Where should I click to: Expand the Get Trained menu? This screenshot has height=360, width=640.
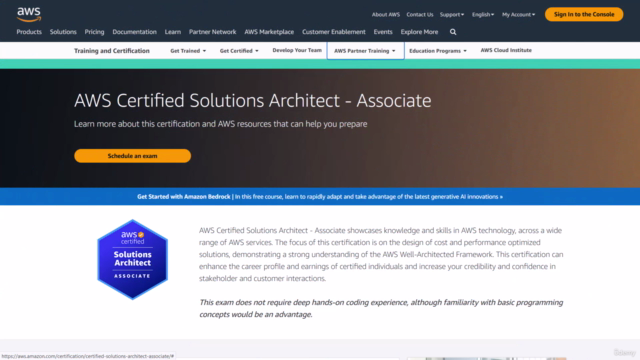(x=188, y=51)
